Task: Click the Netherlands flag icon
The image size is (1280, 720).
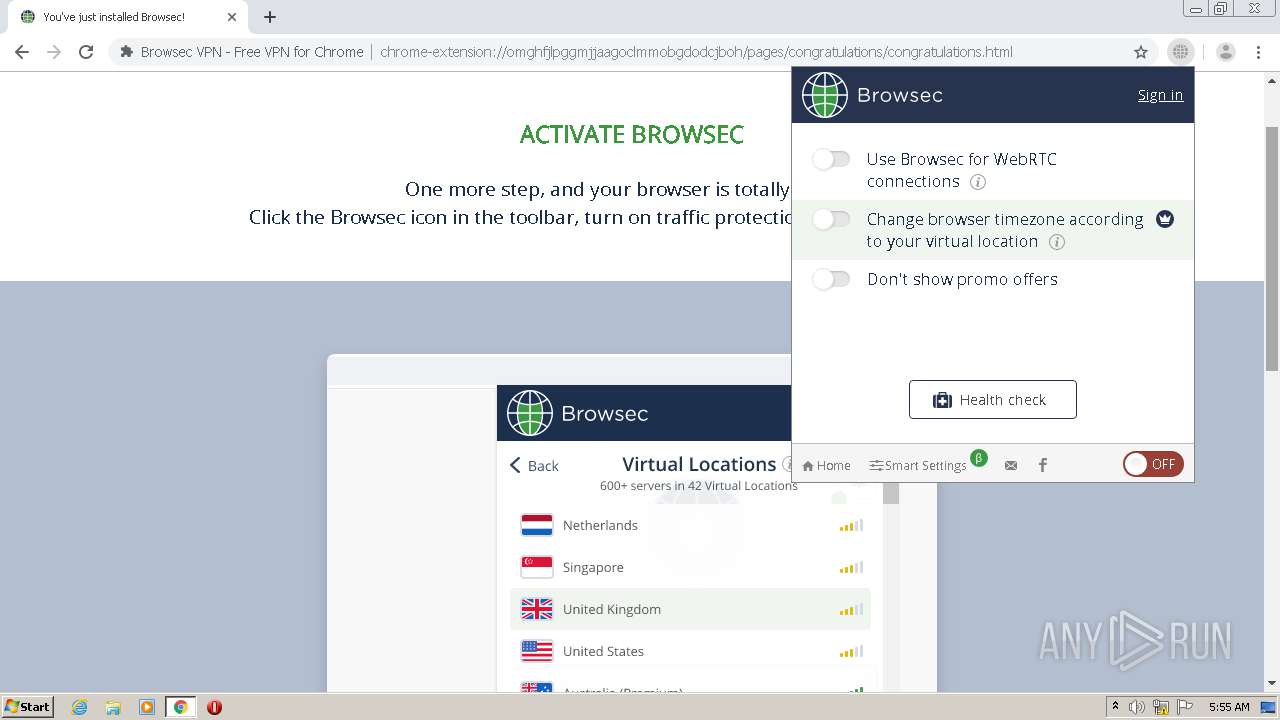Action: (537, 525)
